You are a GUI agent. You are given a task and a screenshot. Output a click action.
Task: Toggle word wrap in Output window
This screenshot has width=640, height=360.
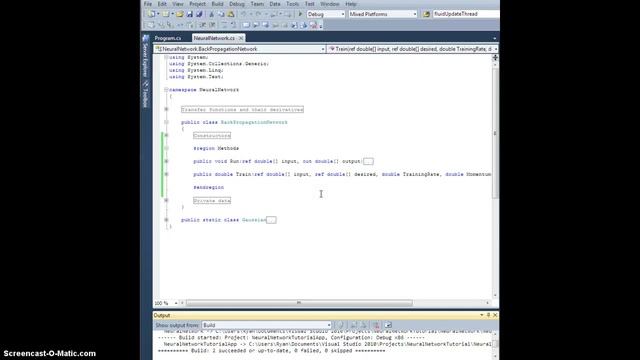point(388,325)
